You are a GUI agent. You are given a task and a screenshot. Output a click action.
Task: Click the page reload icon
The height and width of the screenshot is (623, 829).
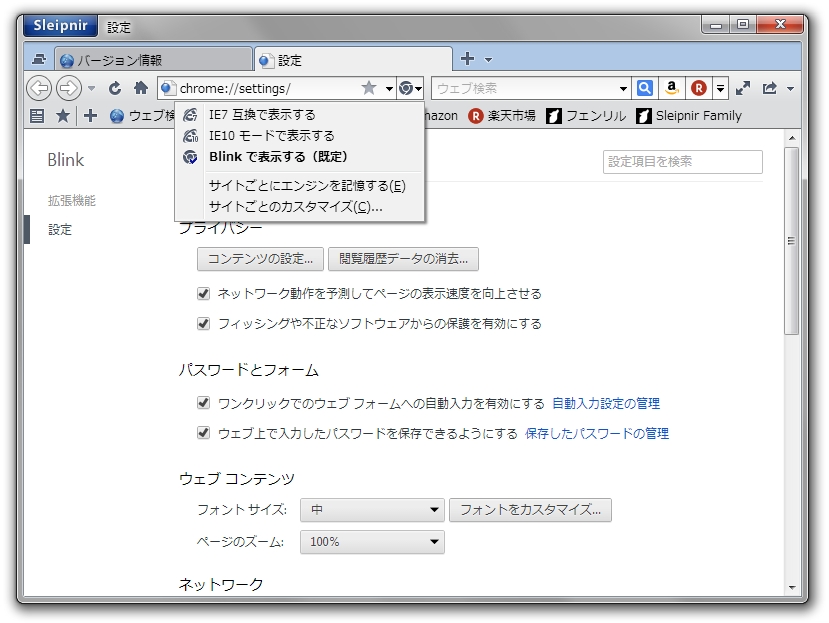[114, 88]
